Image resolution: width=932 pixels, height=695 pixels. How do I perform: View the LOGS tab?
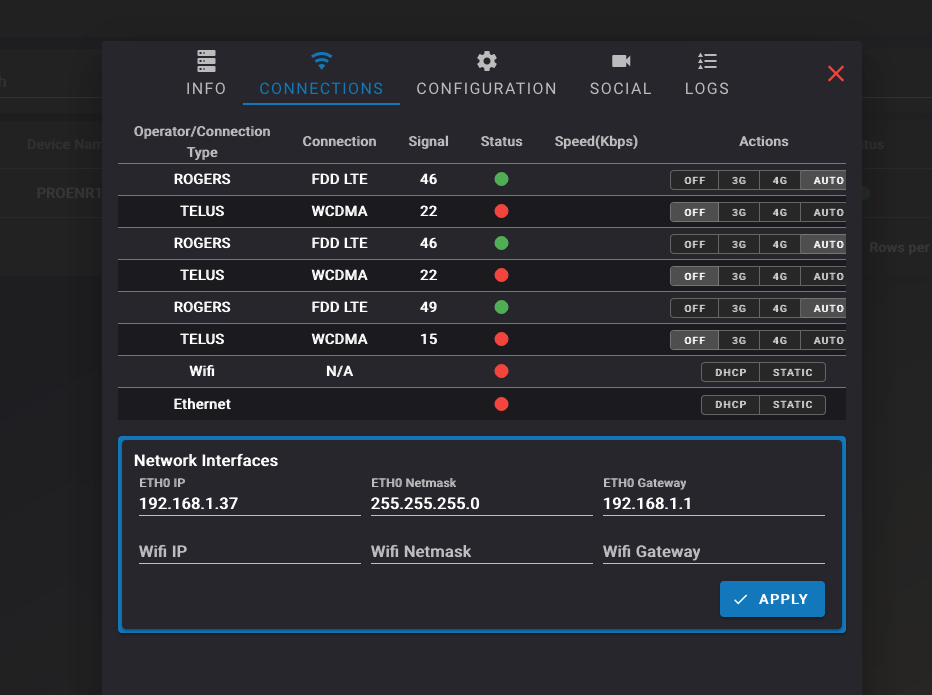coord(707,73)
